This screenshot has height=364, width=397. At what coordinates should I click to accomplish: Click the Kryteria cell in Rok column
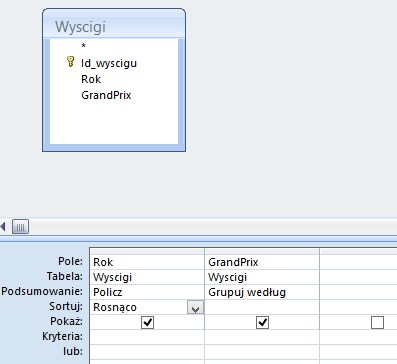pos(147,337)
